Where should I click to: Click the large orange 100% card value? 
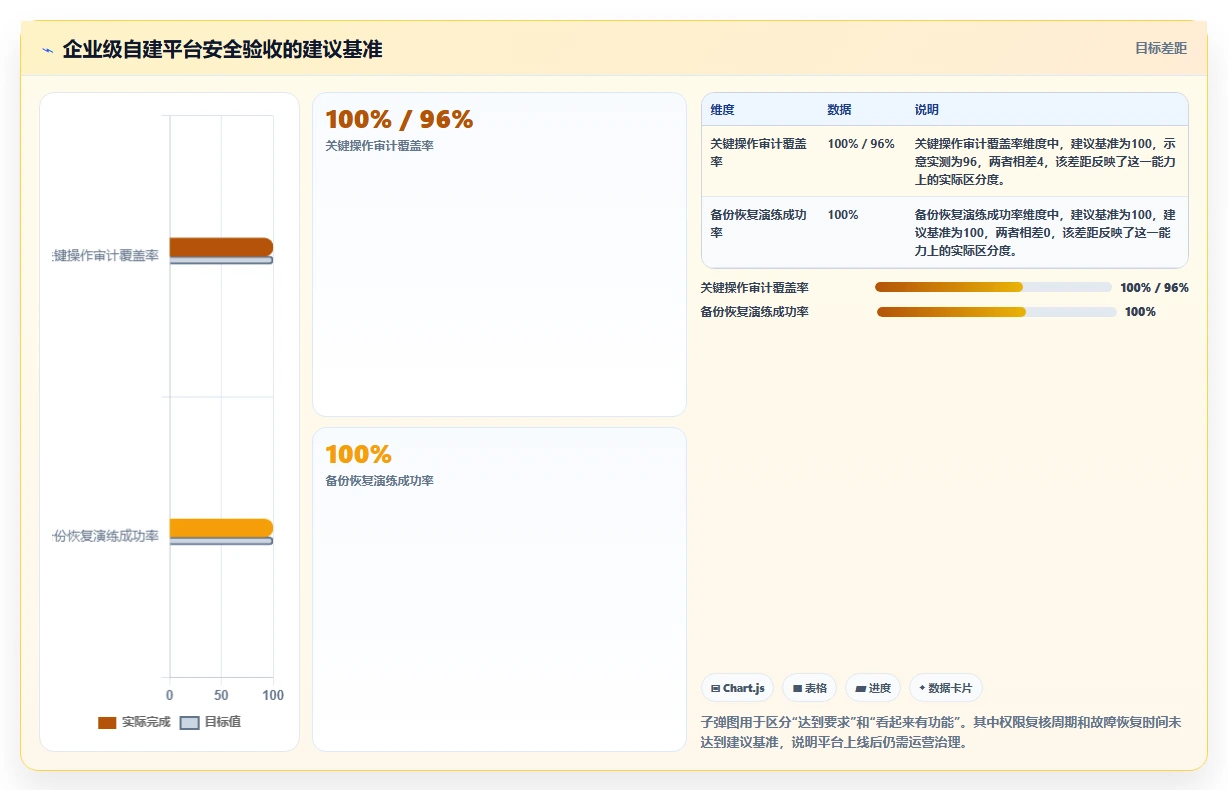(x=358, y=455)
